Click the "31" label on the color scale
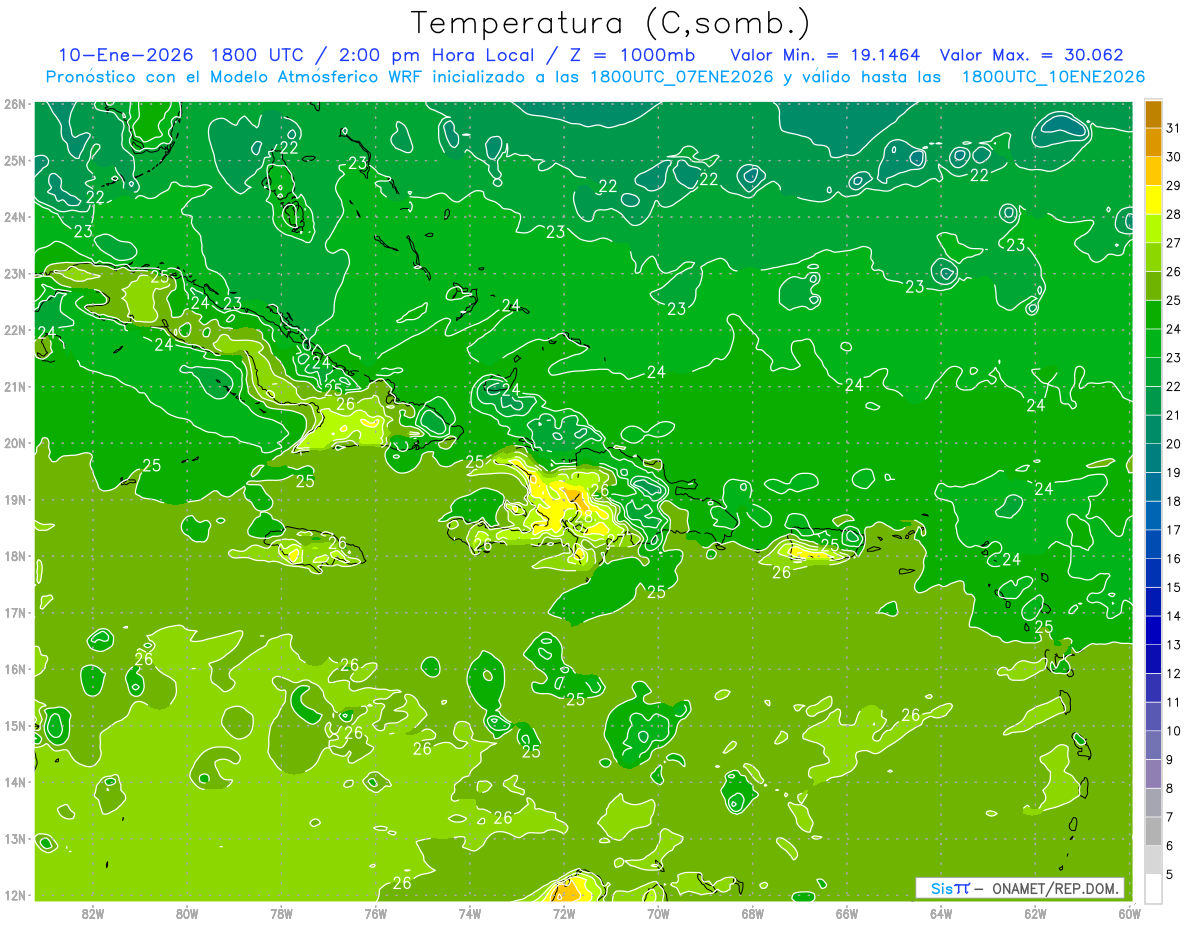Image resolution: width=1200 pixels, height=927 pixels. pyautogui.click(x=1174, y=128)
